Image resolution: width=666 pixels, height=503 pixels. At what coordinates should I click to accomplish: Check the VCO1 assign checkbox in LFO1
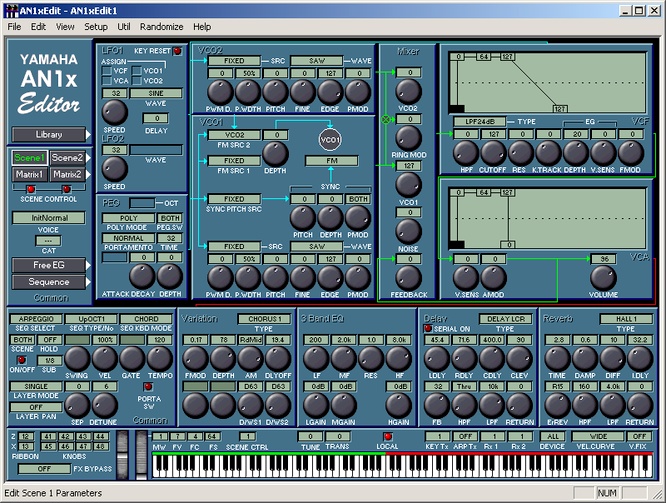[137, 71]
